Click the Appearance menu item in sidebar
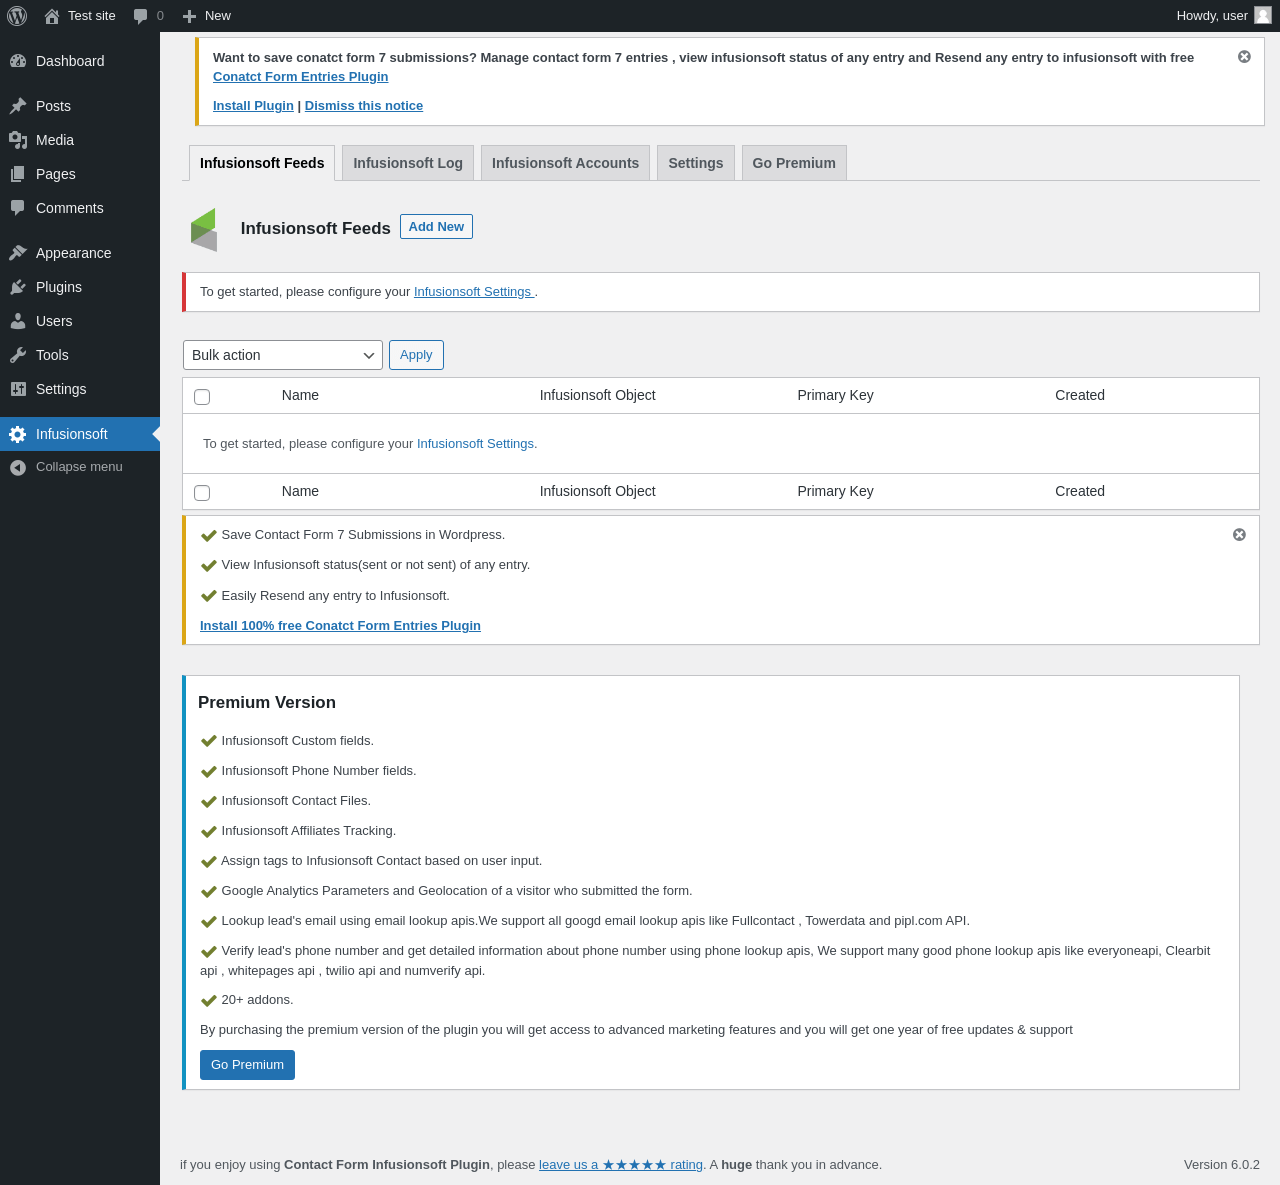The image size is (1280, 1185). point(73,253)
